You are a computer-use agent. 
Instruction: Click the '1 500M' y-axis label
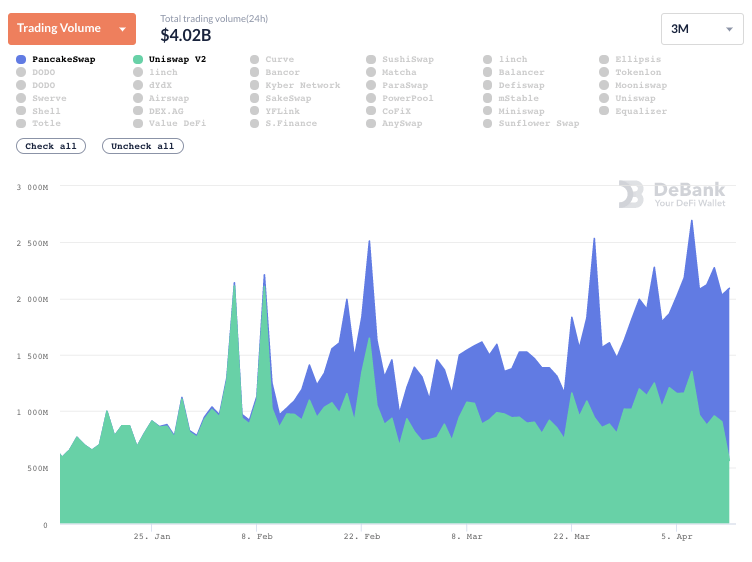point(33,356)
